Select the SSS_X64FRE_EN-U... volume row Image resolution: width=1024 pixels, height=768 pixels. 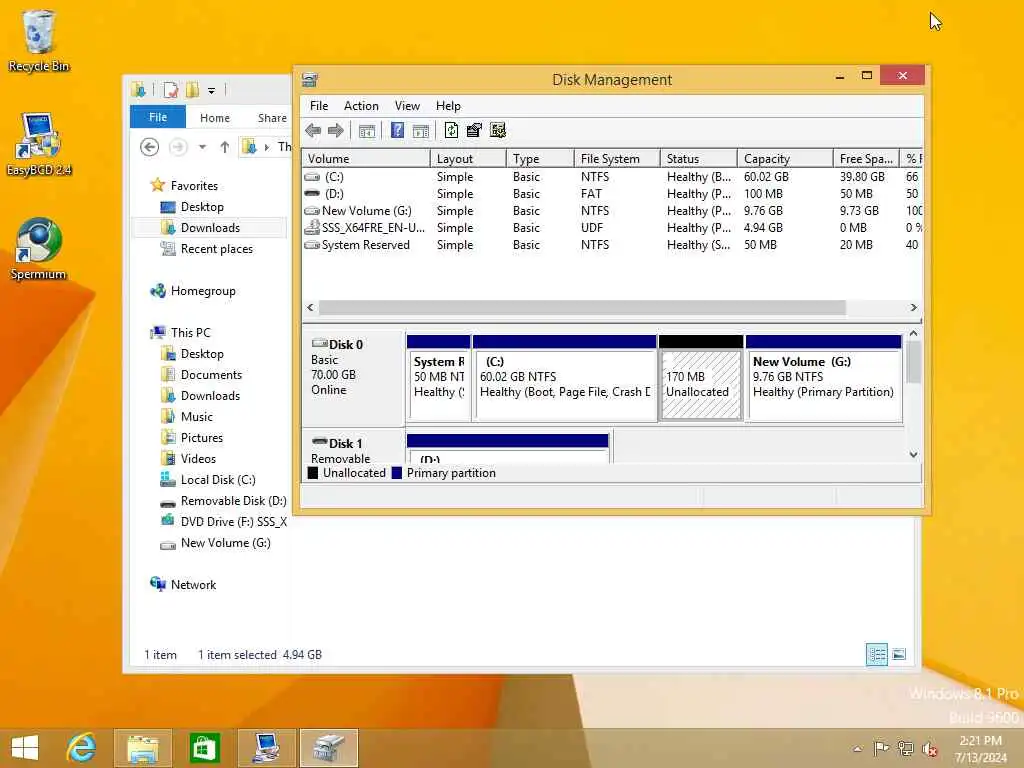tap(611, 228)
